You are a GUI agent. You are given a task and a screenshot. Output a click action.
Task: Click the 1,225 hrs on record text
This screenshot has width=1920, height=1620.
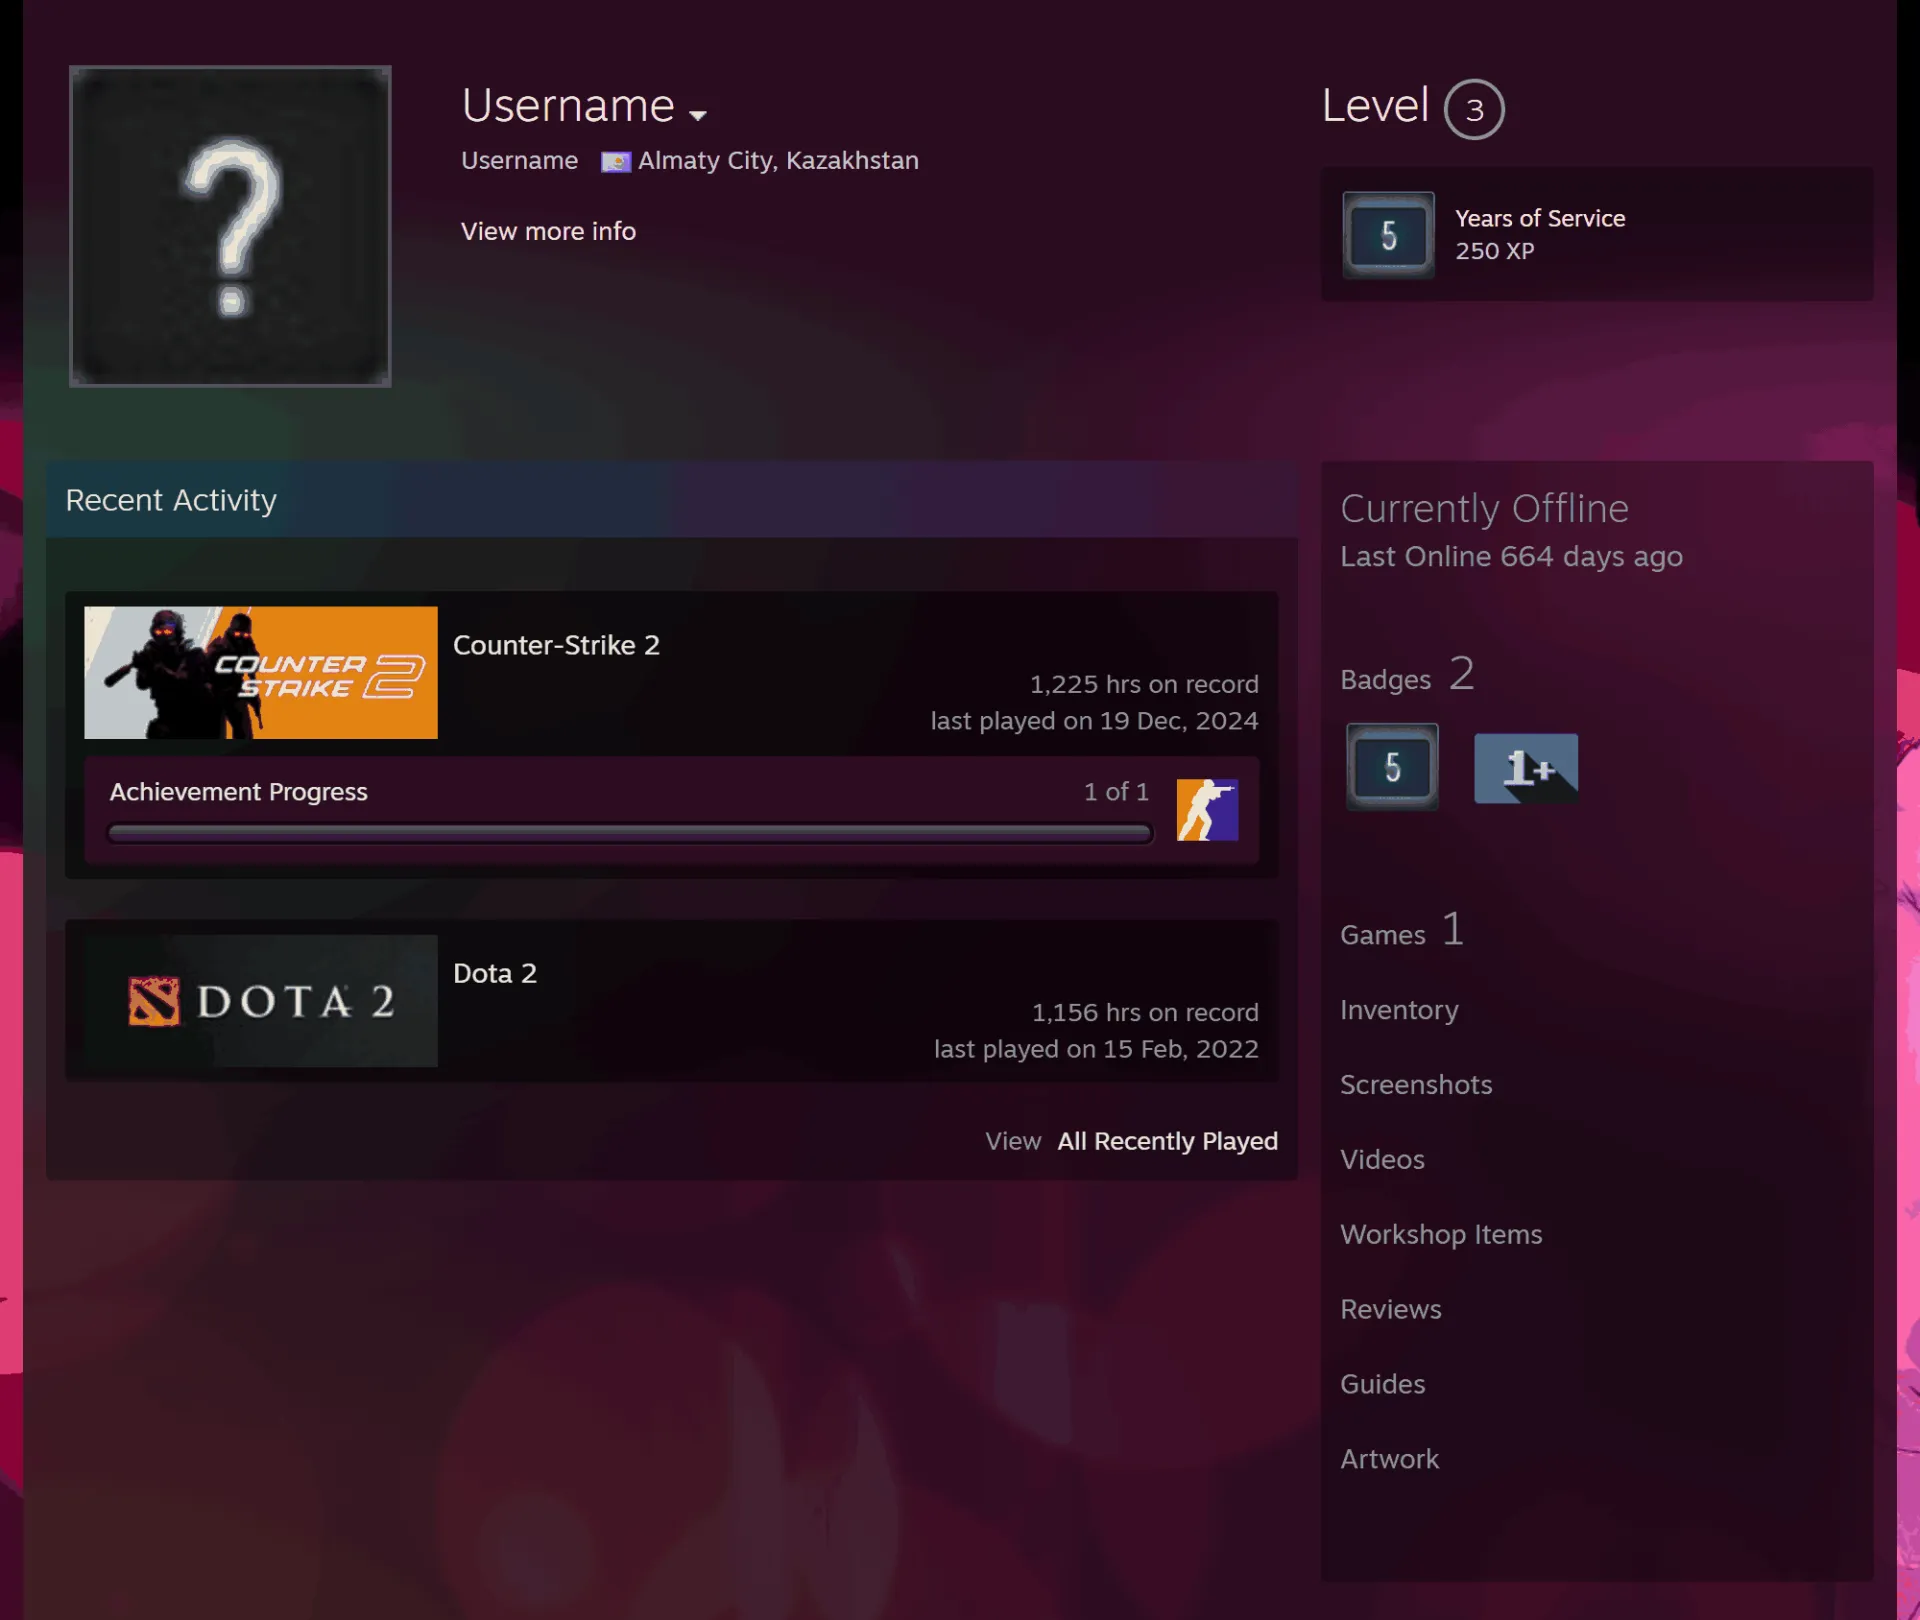click(x=1144, y=684)
